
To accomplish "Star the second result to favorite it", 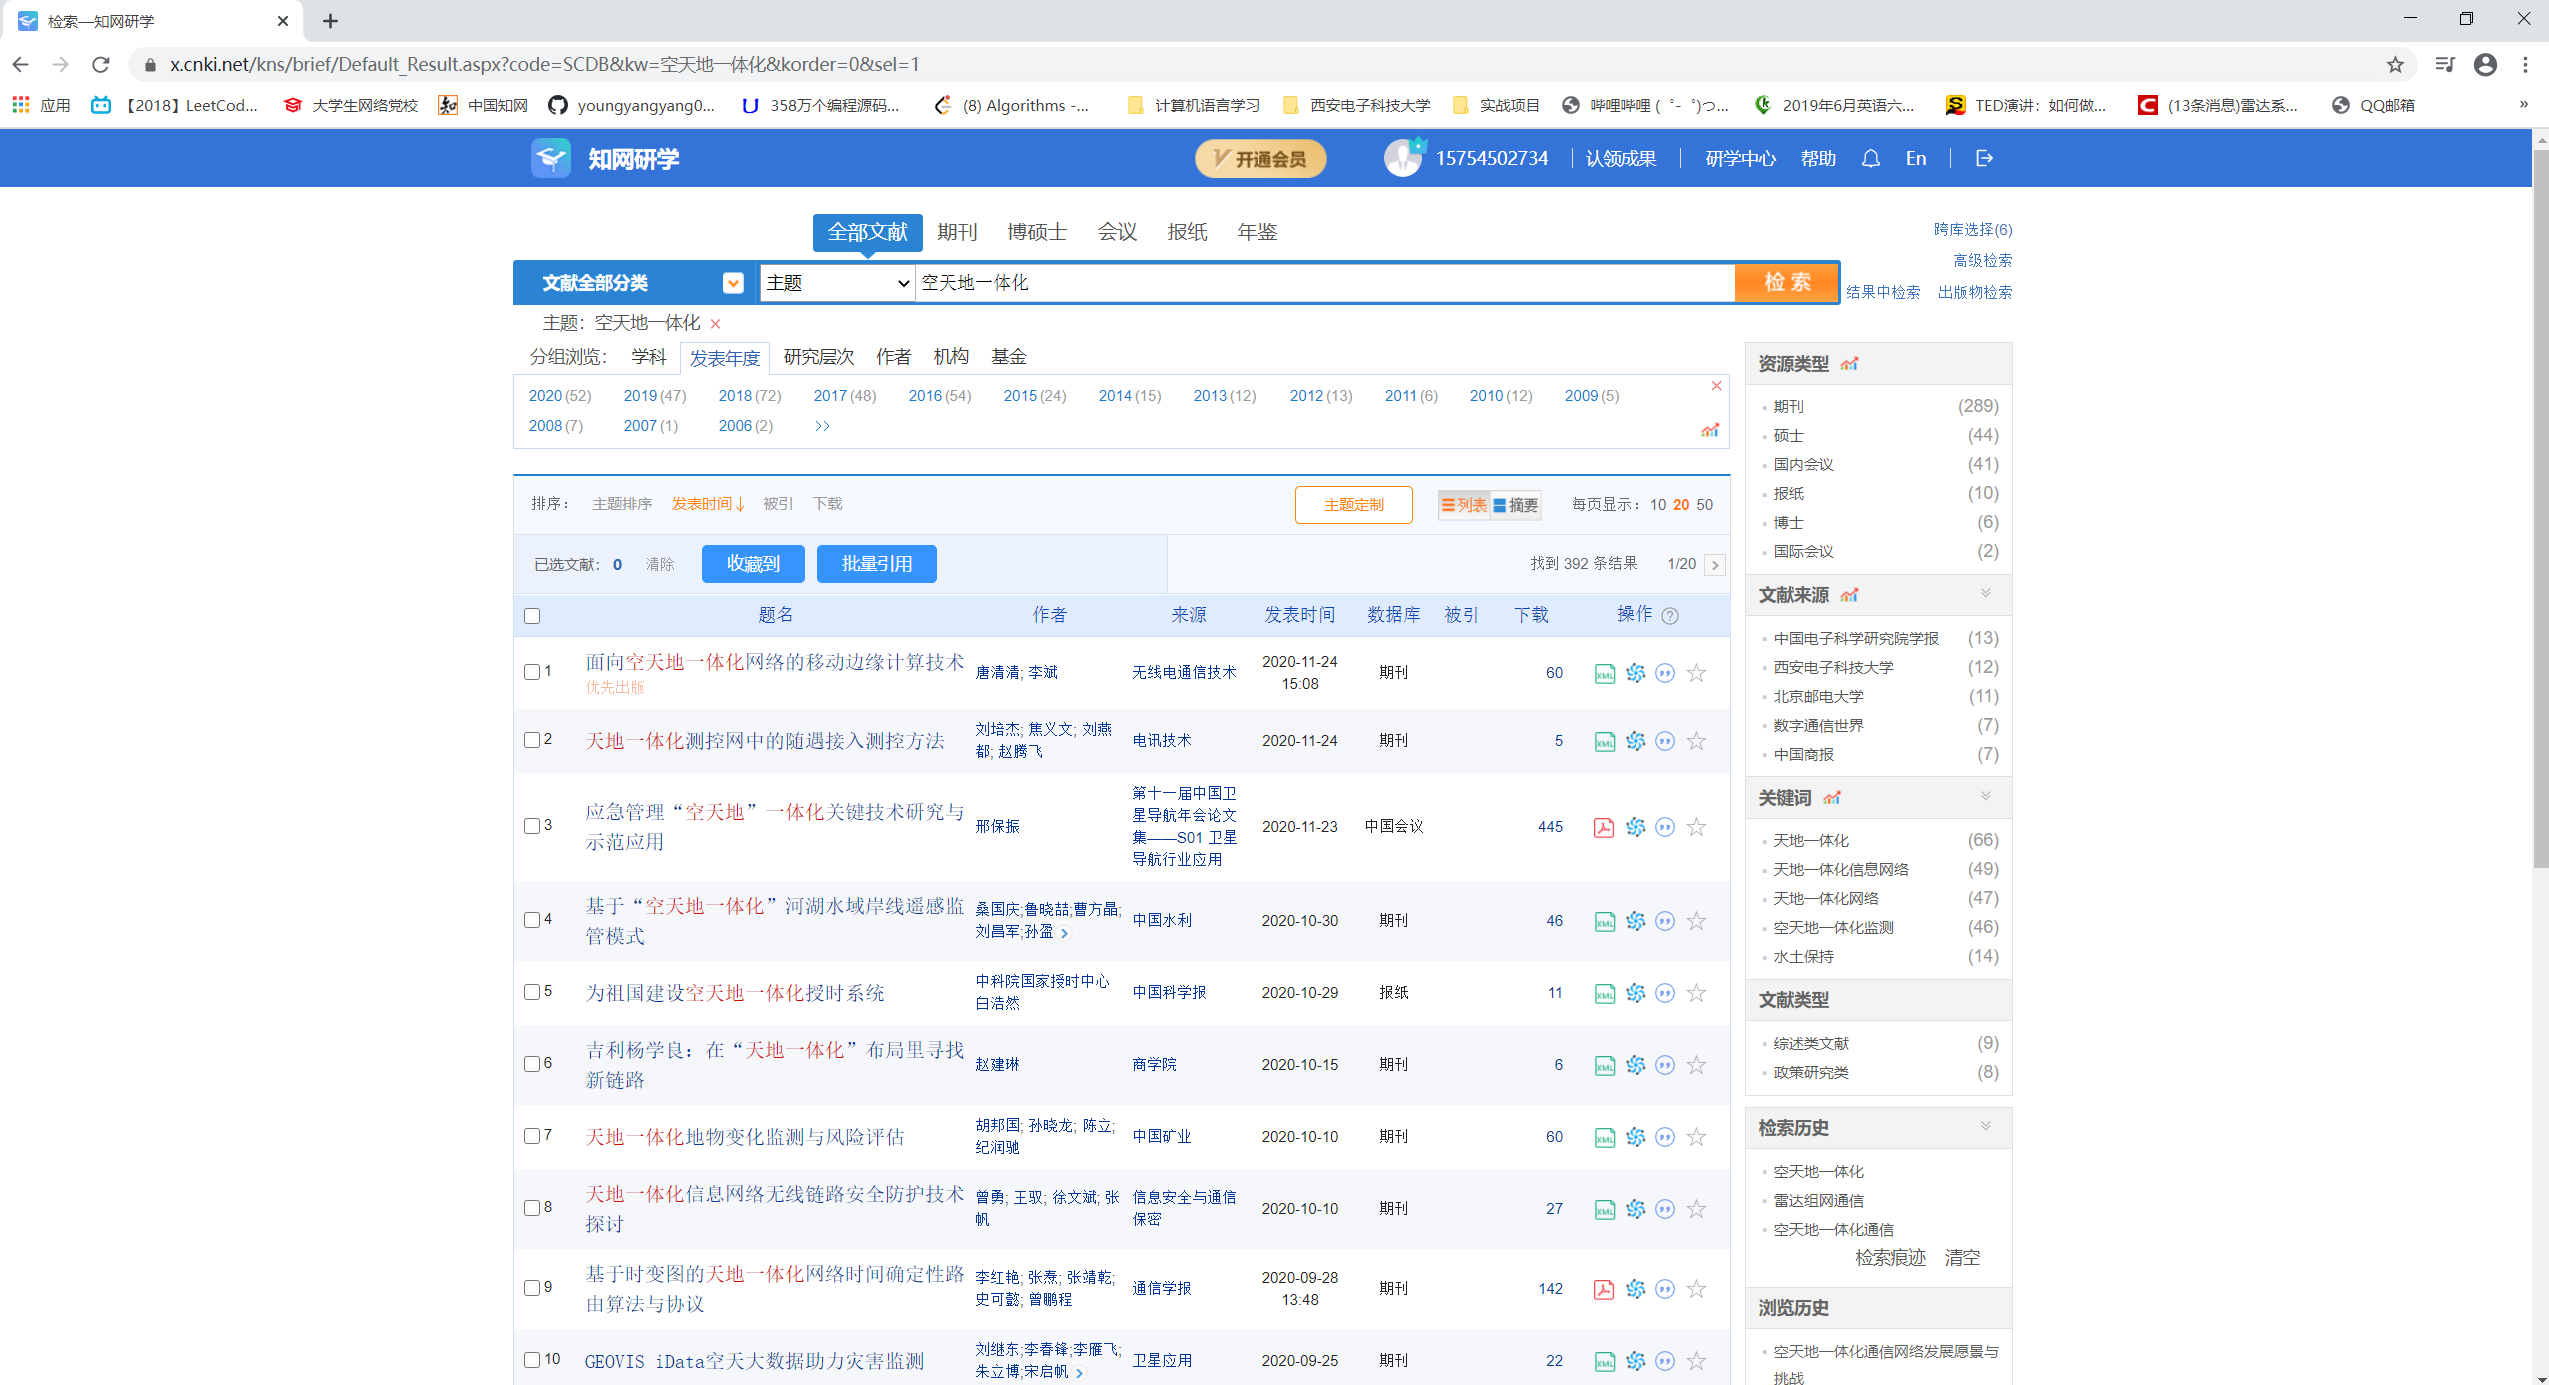I will 1696,741.
